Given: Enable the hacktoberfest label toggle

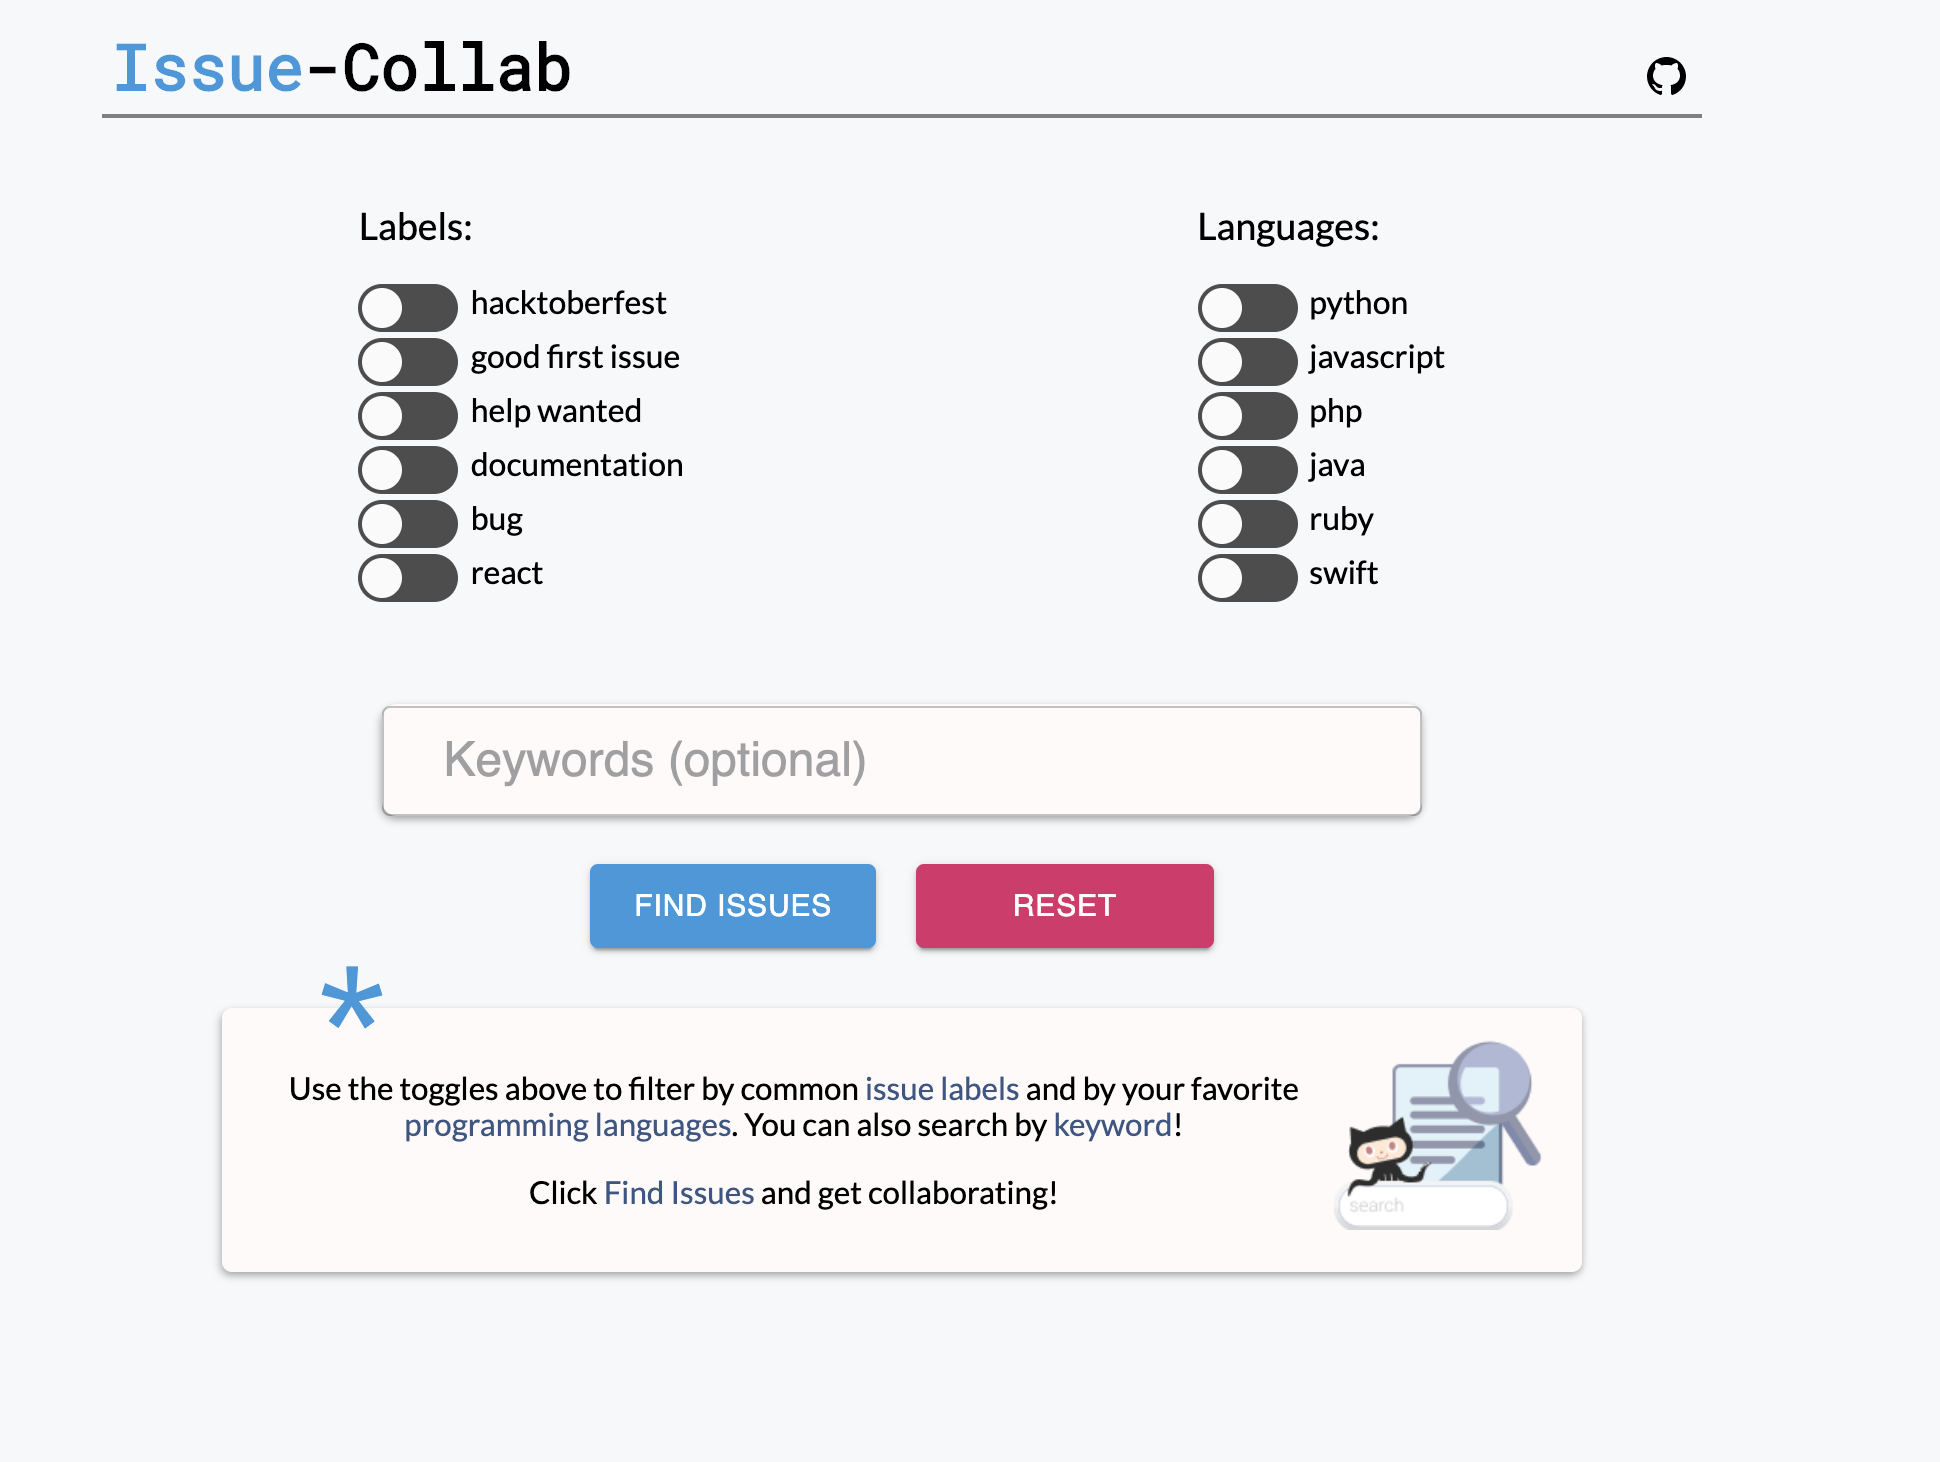Looking at the screenshot, I should (406, 307).
